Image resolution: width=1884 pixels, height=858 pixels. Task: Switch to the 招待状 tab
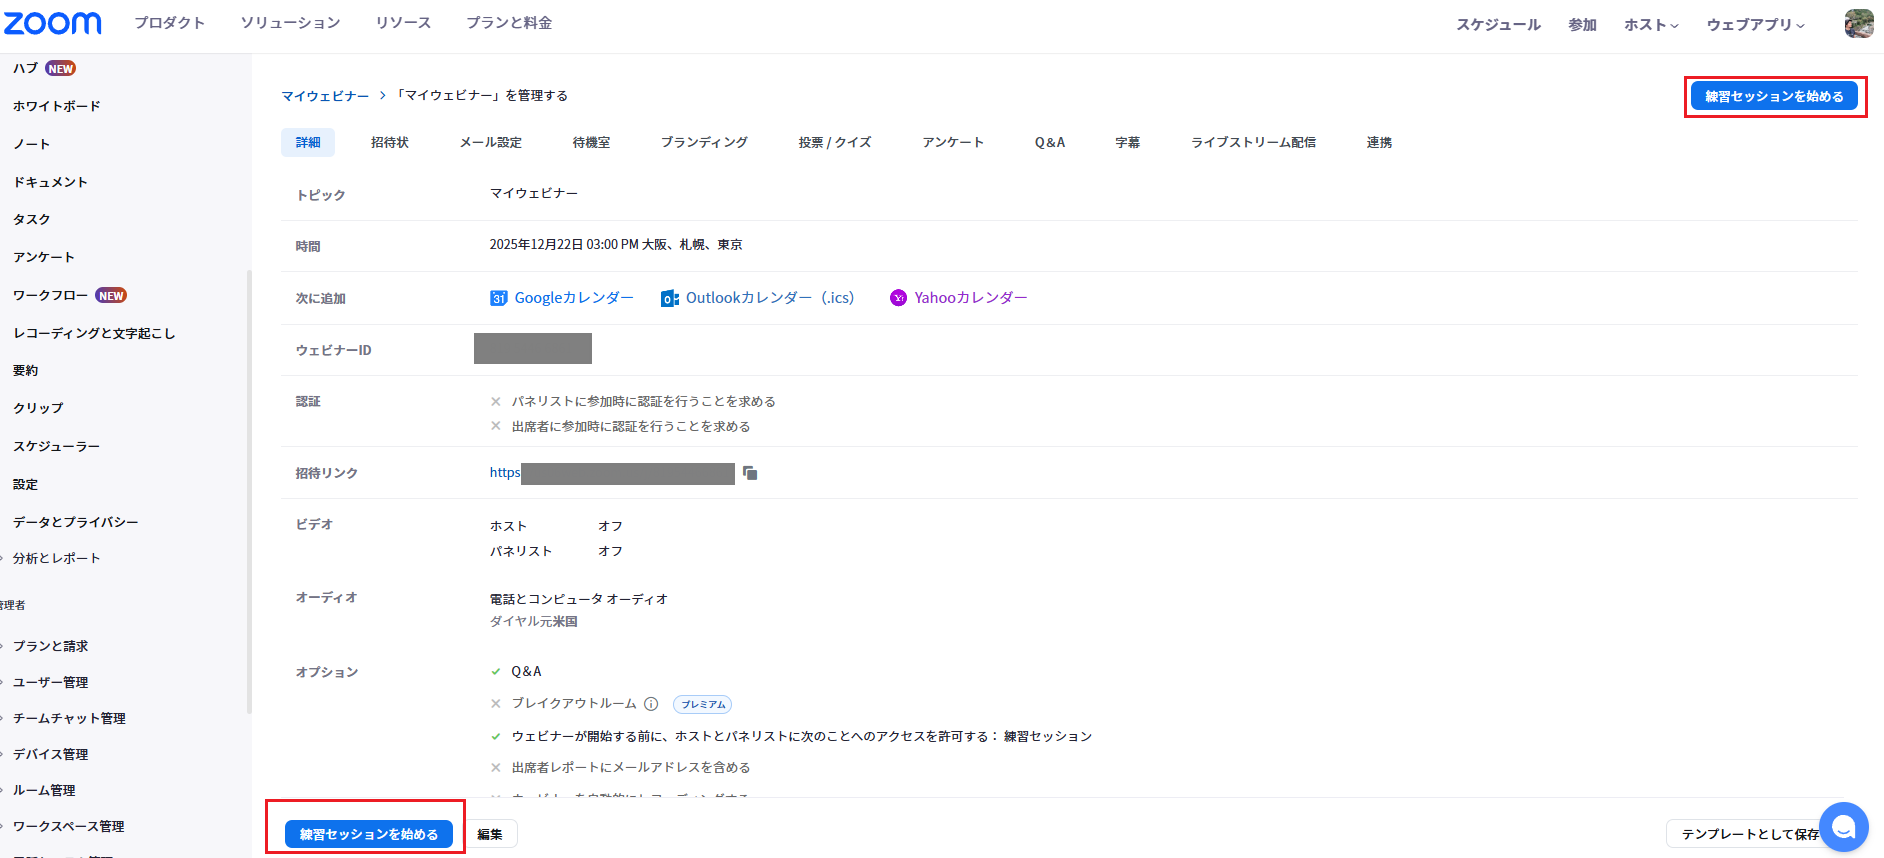click(x=389, y=142)
